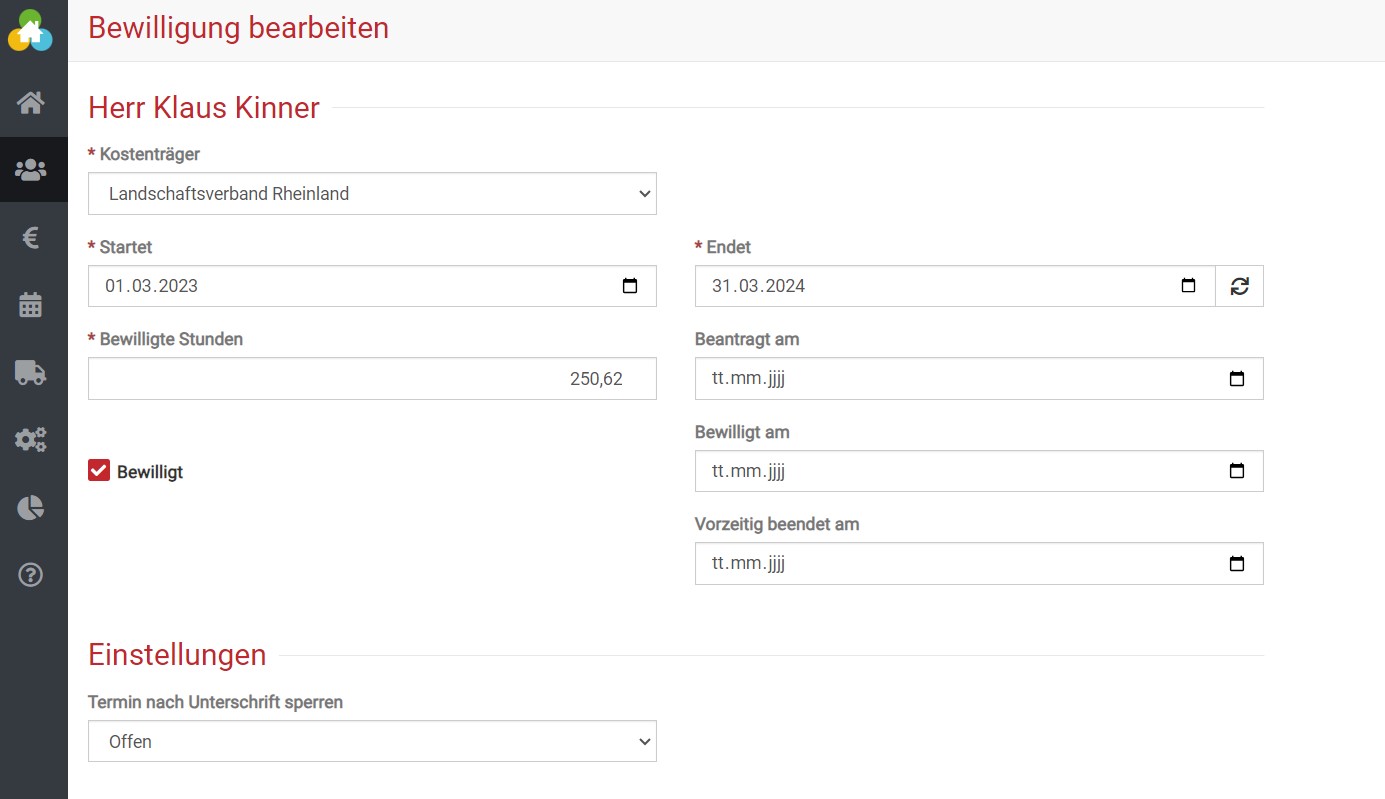This screenshot has width=1385, height=799.
Task: Open the settings gears sidebar icon
Action: pos(31,440)
